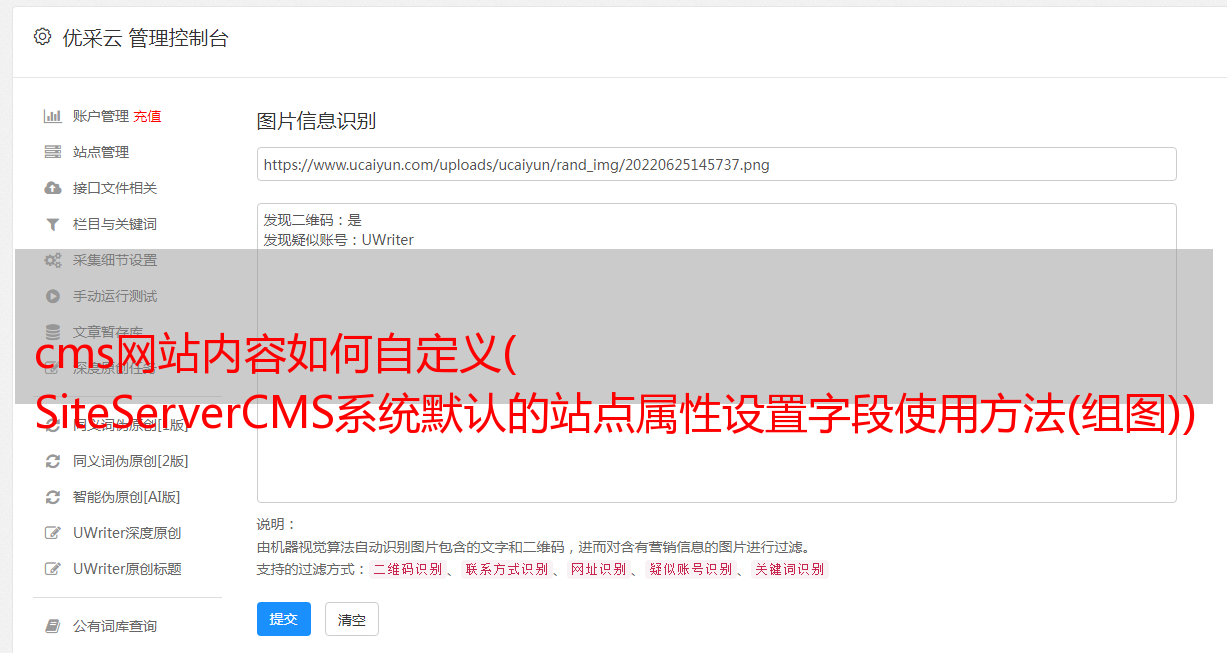1227x653 pixels.
Task: Open 账户管理 via its bar chart icon
Action: pyautogui.click(x=53, y=116)
